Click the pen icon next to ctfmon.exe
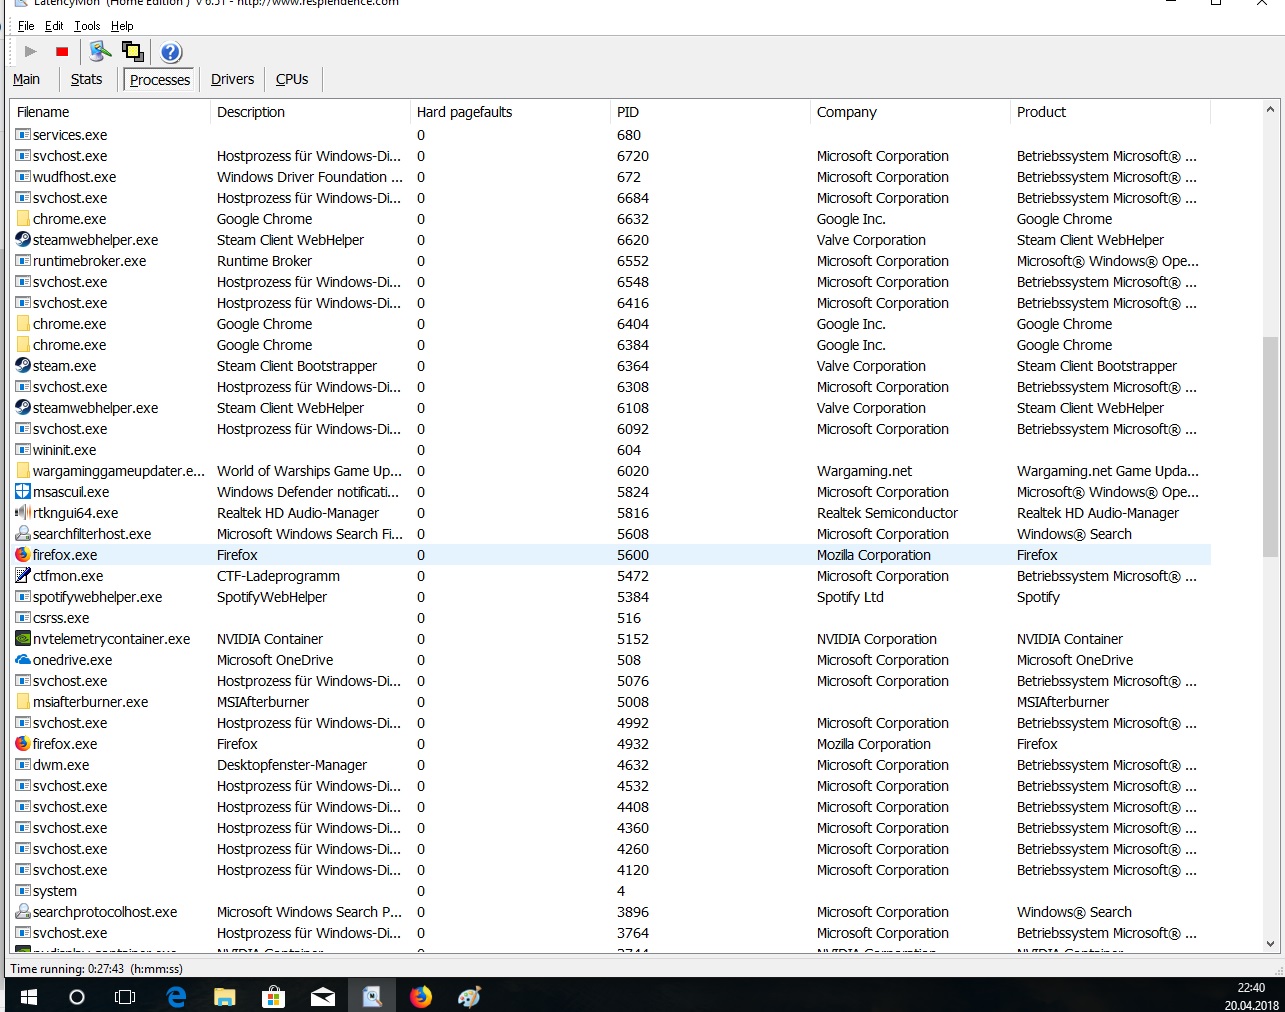 (23, 576)
